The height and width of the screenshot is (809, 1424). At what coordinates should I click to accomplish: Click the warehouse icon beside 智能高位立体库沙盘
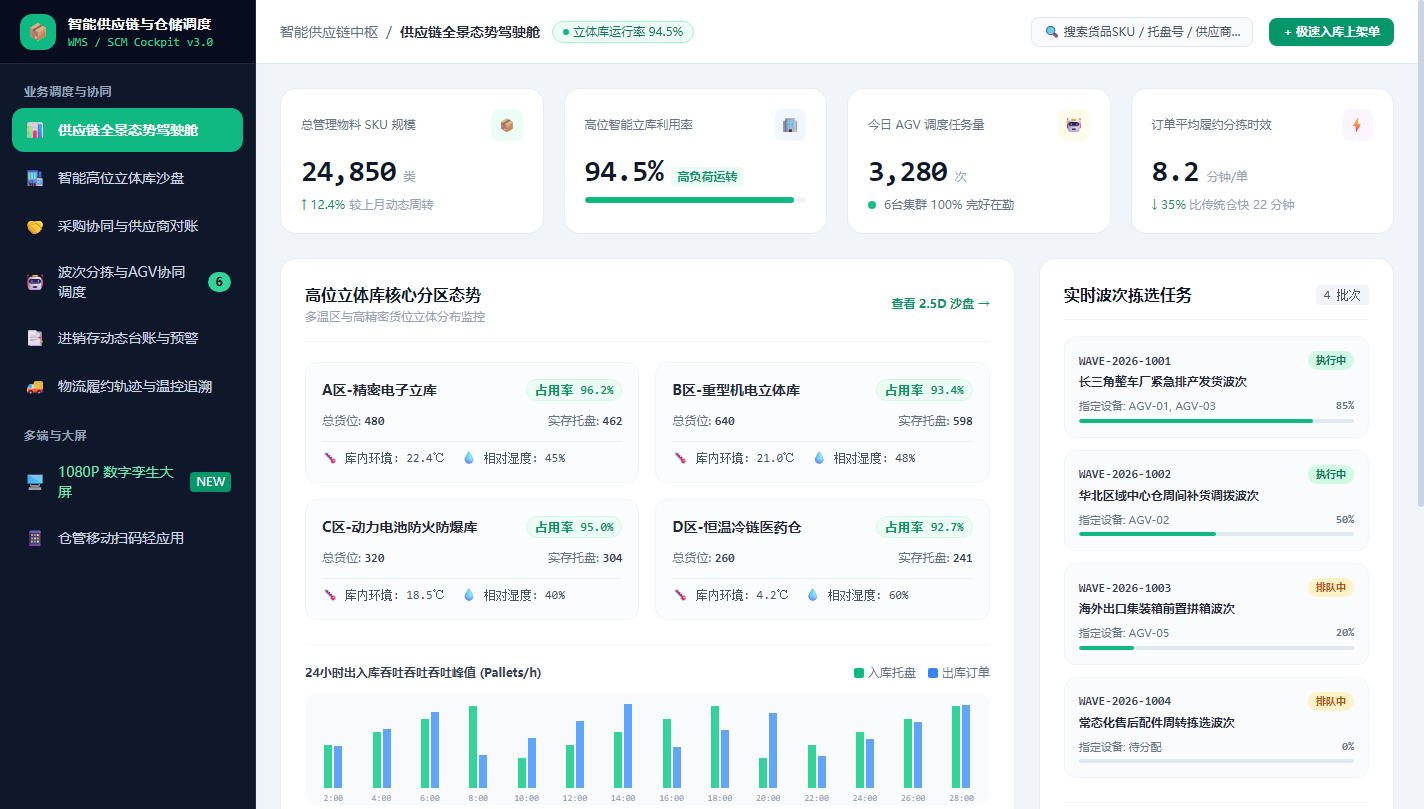click(x=35, y=178)
